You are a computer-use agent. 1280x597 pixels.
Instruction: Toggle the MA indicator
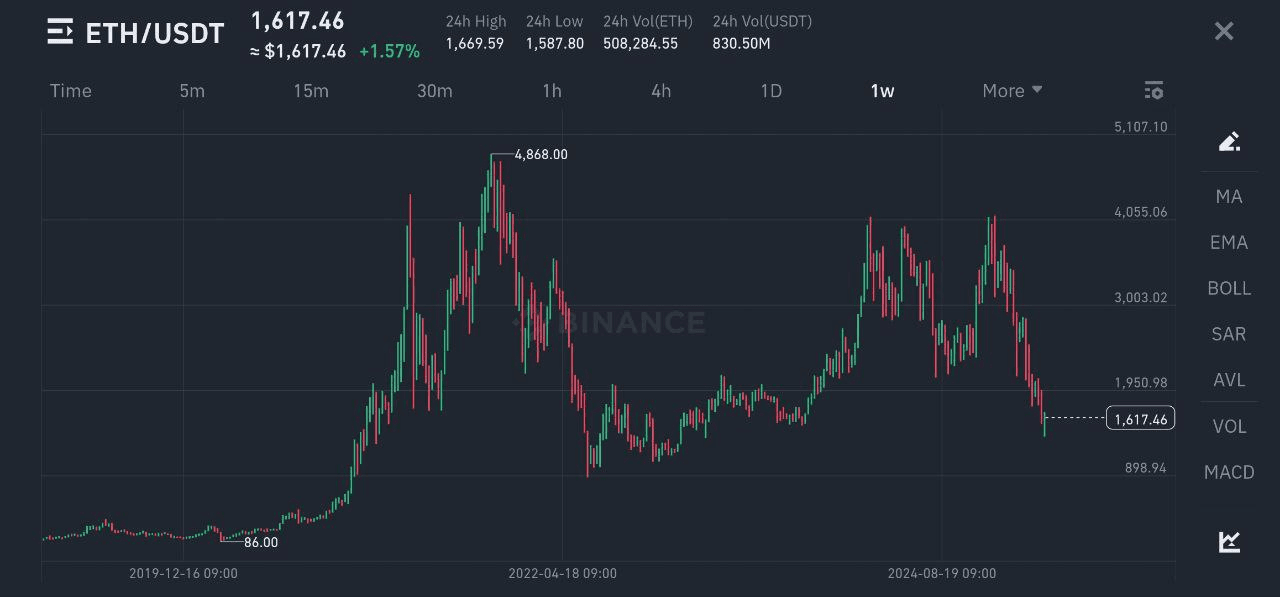tap(1229, 196)
